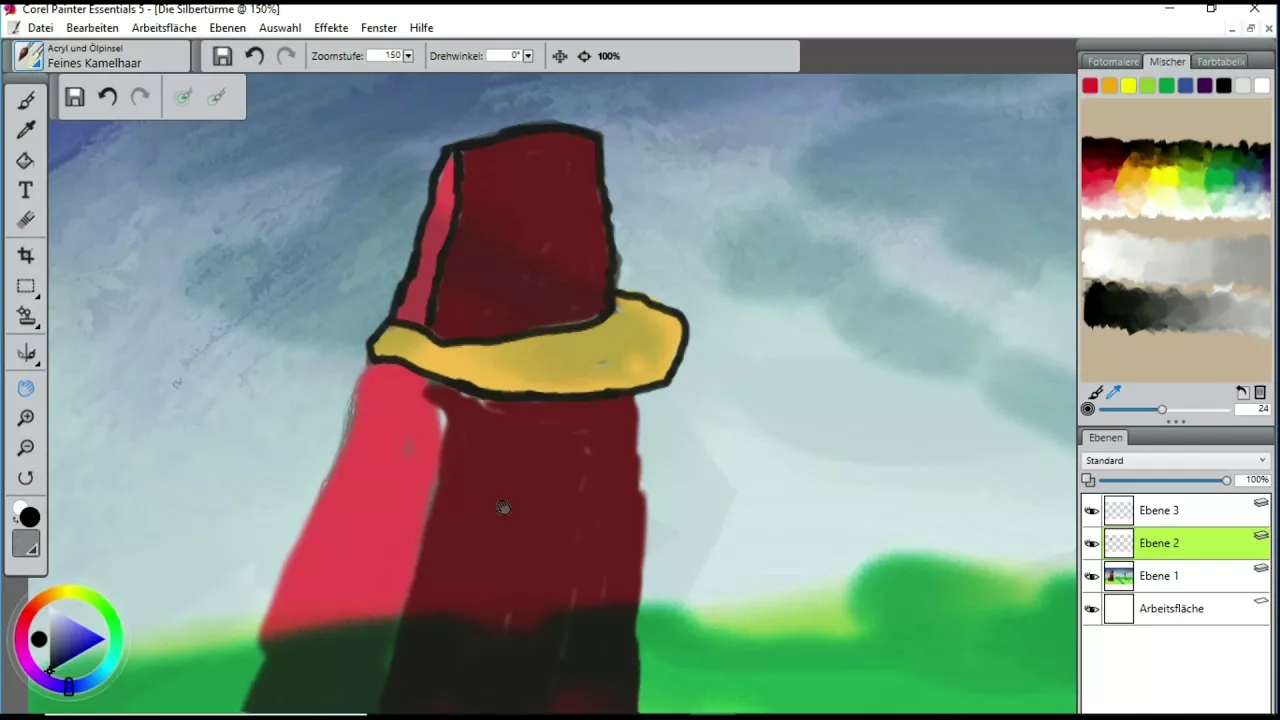Open the Zoomstufe dropdown arrow
Image resolution: width=1280 pixels, height=720 pixels.
408,56
